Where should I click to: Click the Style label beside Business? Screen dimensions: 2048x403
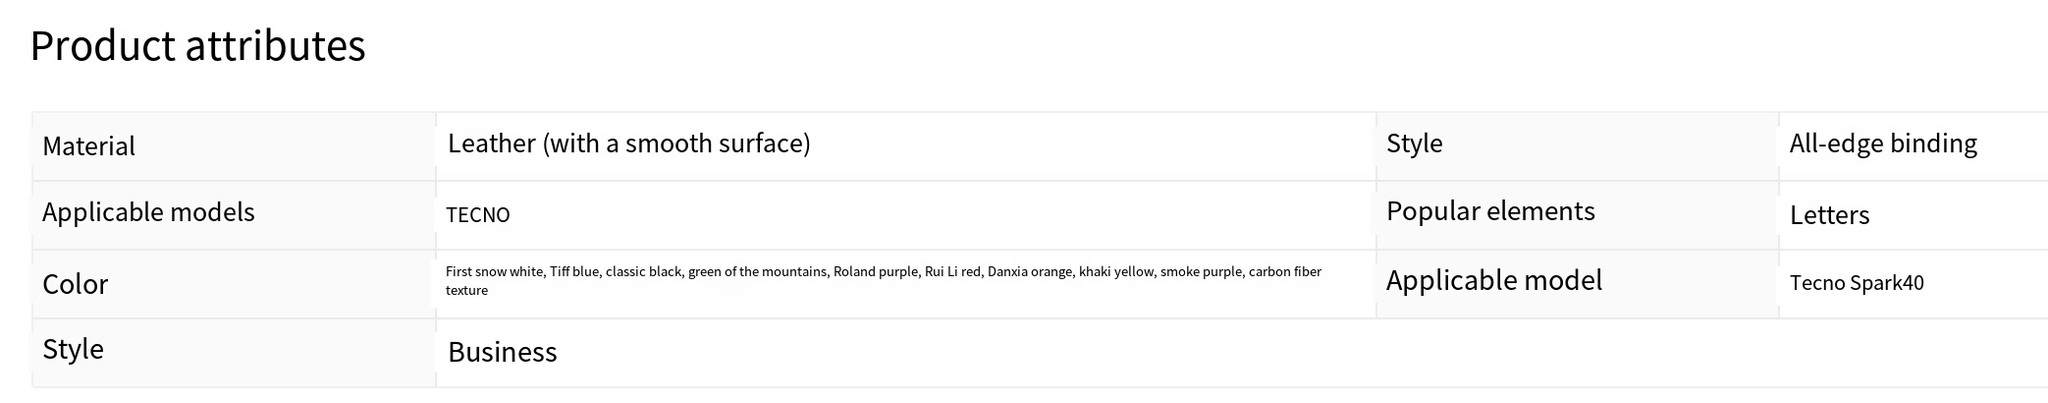point(73,350)
